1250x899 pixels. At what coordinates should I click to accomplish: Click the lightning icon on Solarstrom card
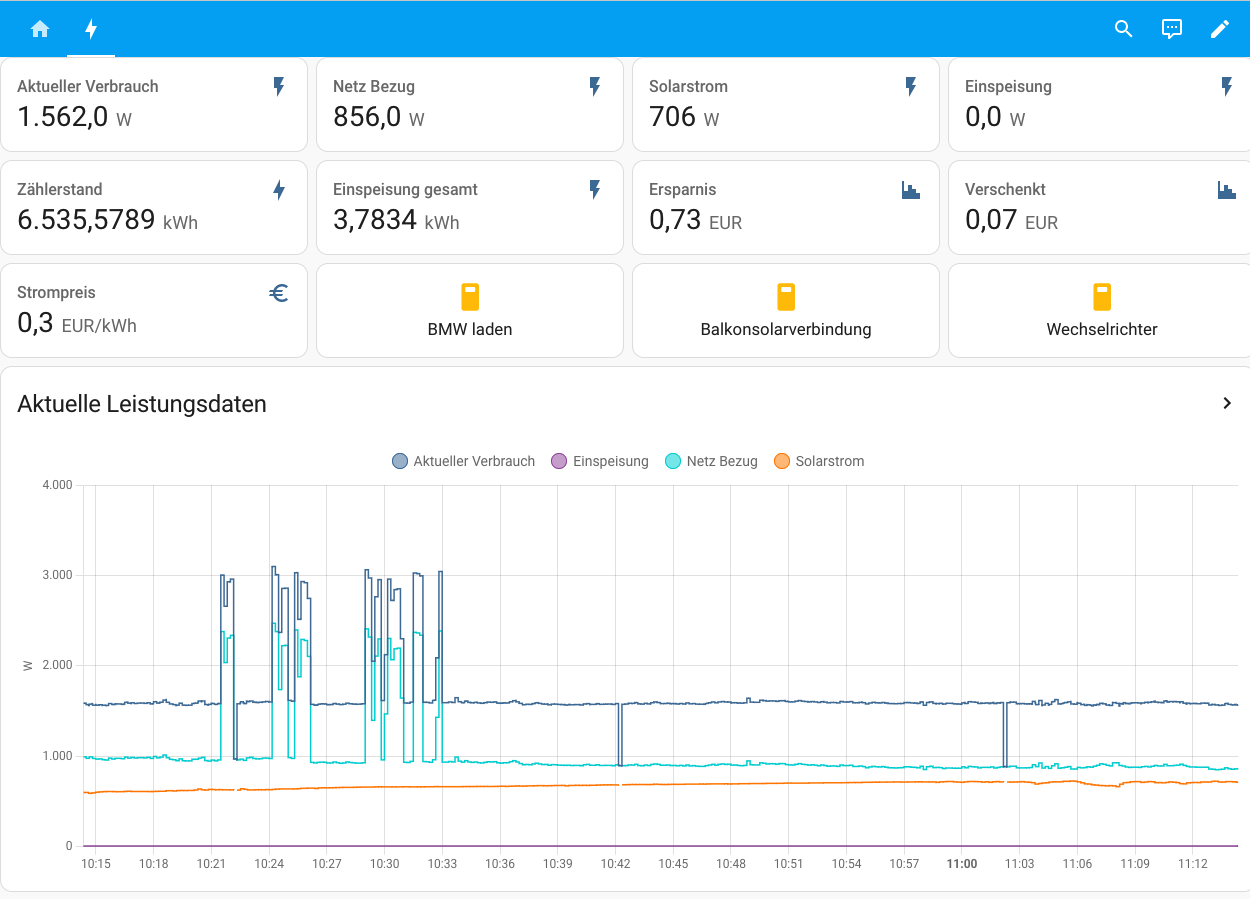pyautogui.click(x=910, y=87)
